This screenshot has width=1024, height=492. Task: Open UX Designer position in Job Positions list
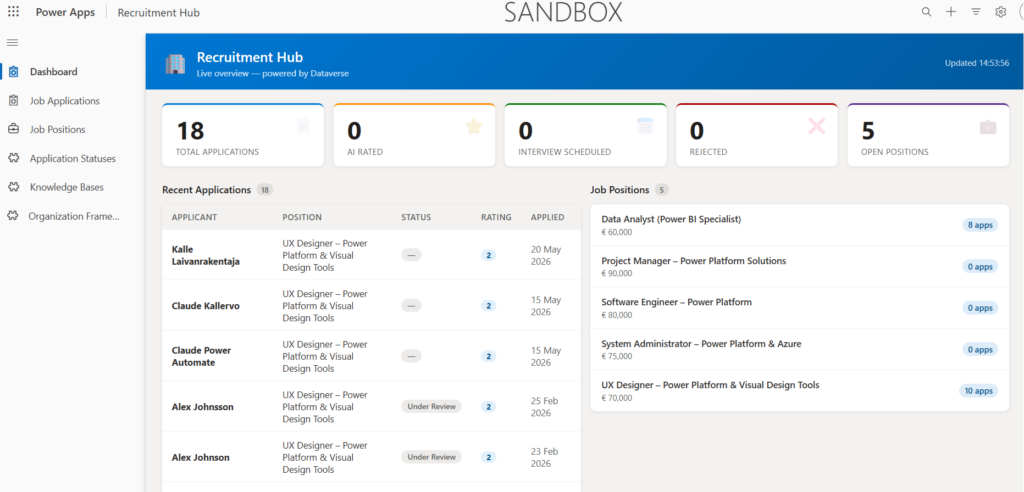[799, 391]
